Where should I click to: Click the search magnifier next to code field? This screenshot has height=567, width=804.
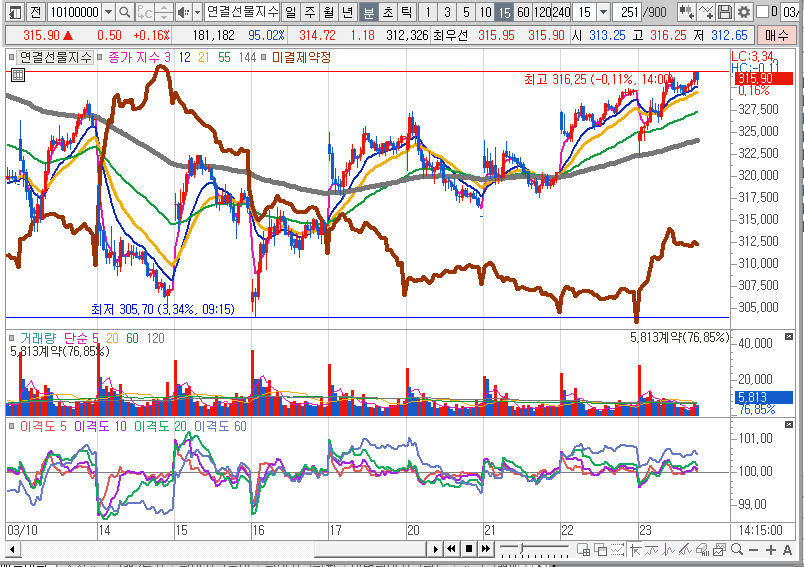coord(124,12)
